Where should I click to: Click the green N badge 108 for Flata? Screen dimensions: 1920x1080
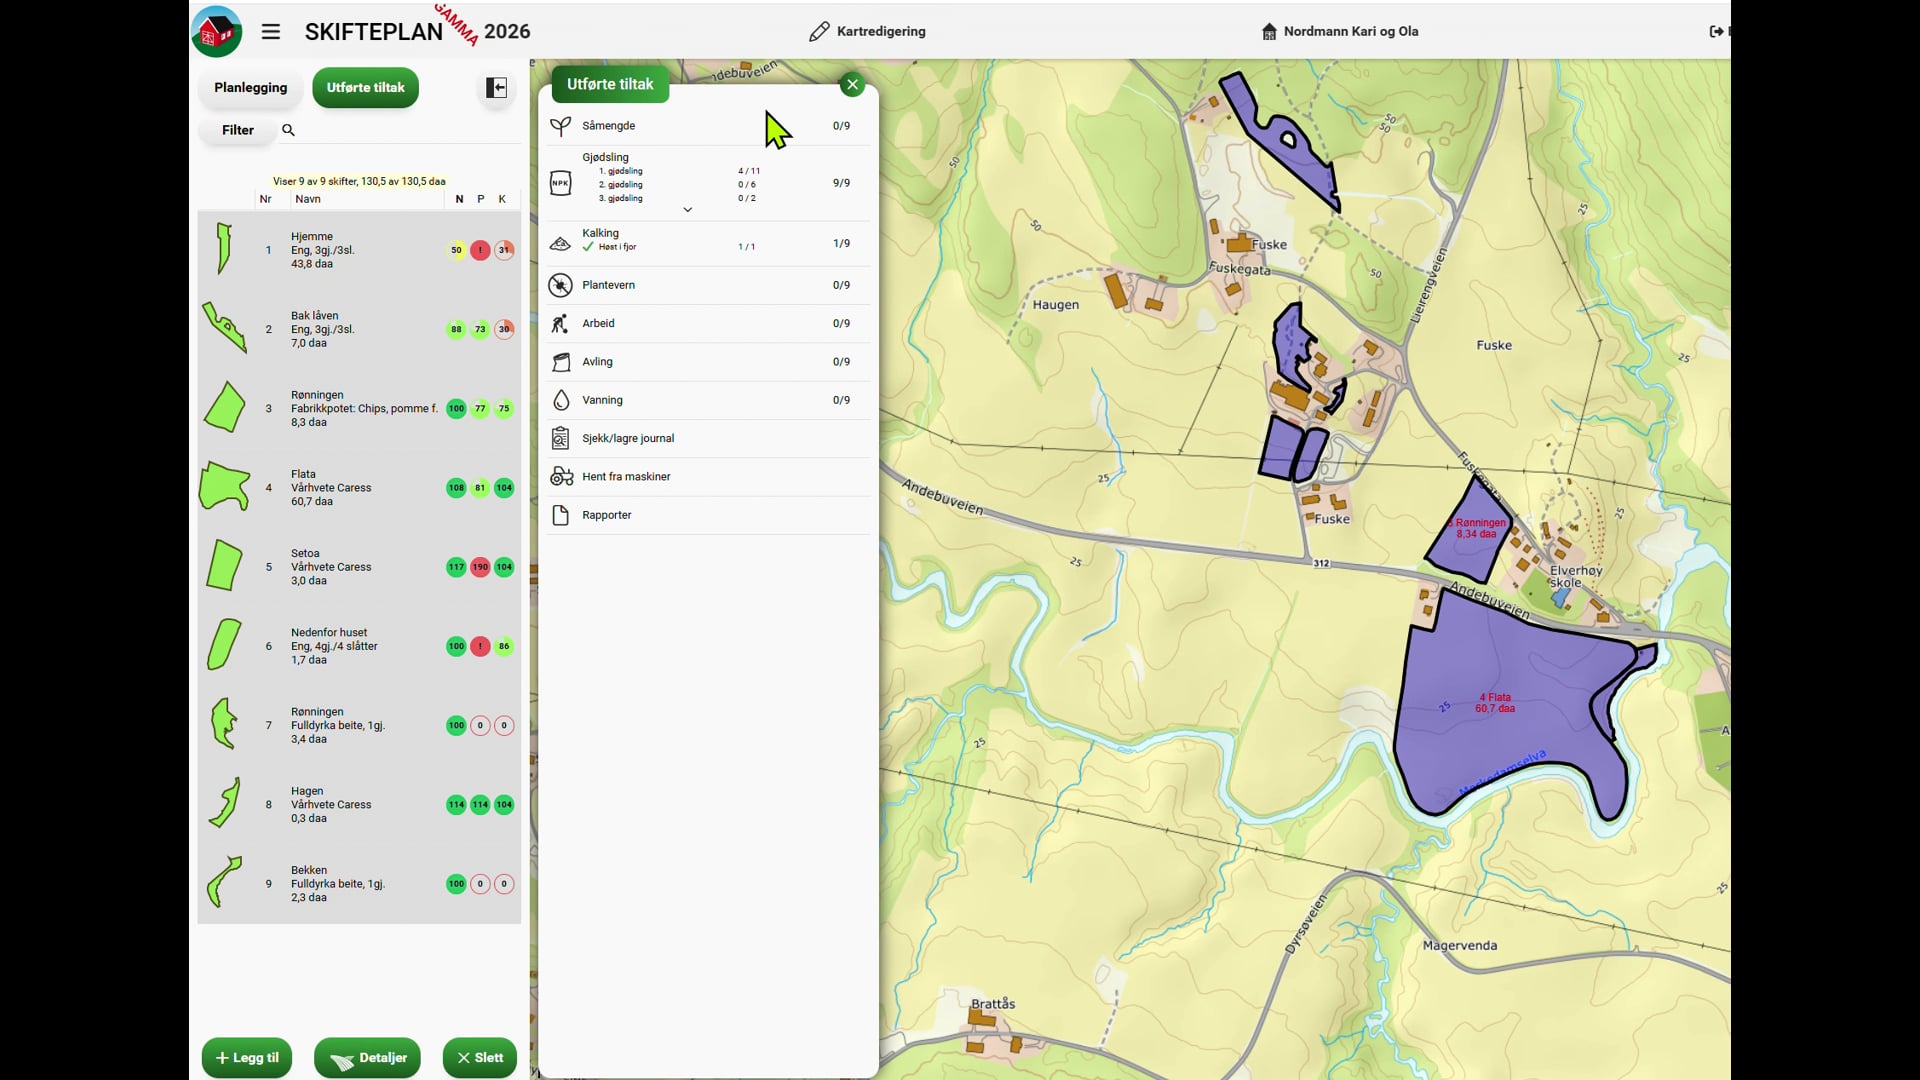(456, 488)
